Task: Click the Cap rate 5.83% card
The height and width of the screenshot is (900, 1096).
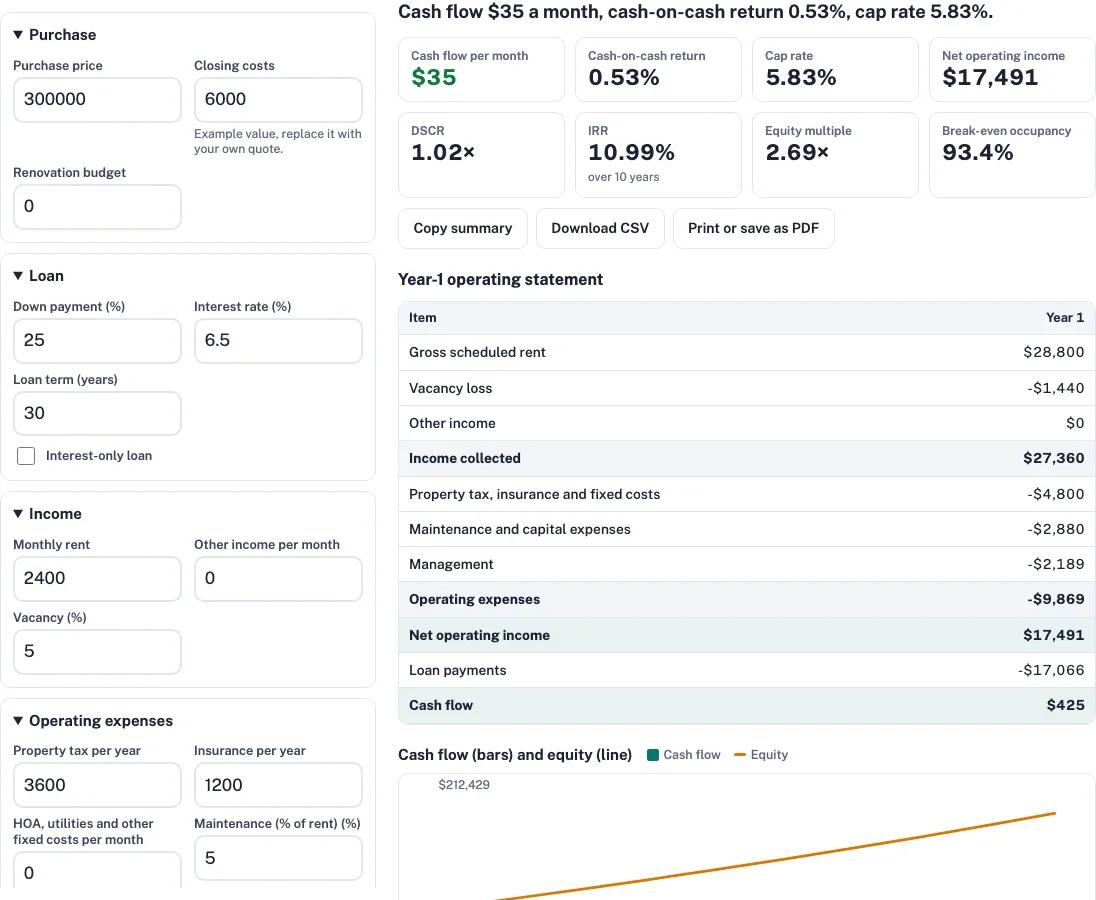Action: [835, 69]
